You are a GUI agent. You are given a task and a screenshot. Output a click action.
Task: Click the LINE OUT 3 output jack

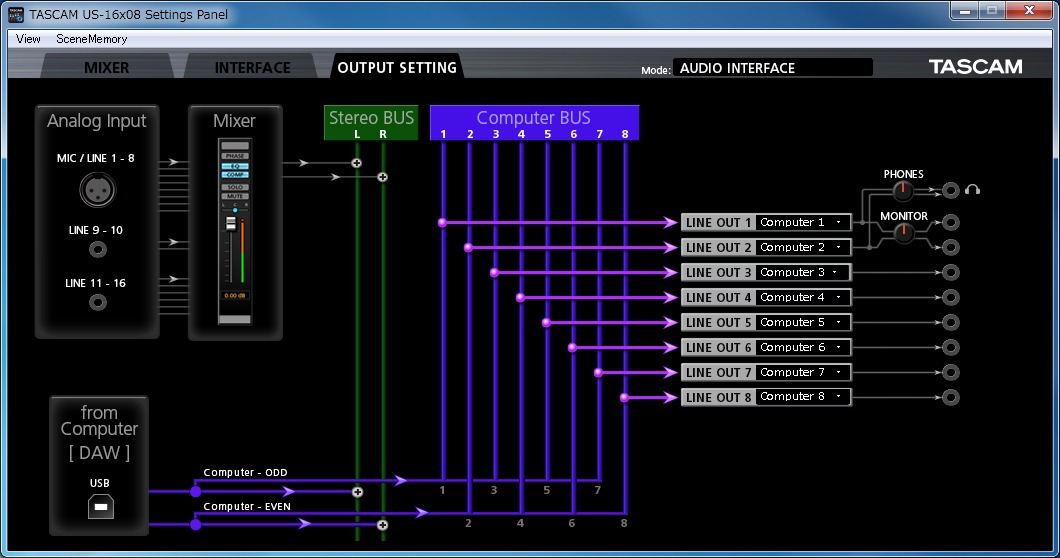[950, 272]
